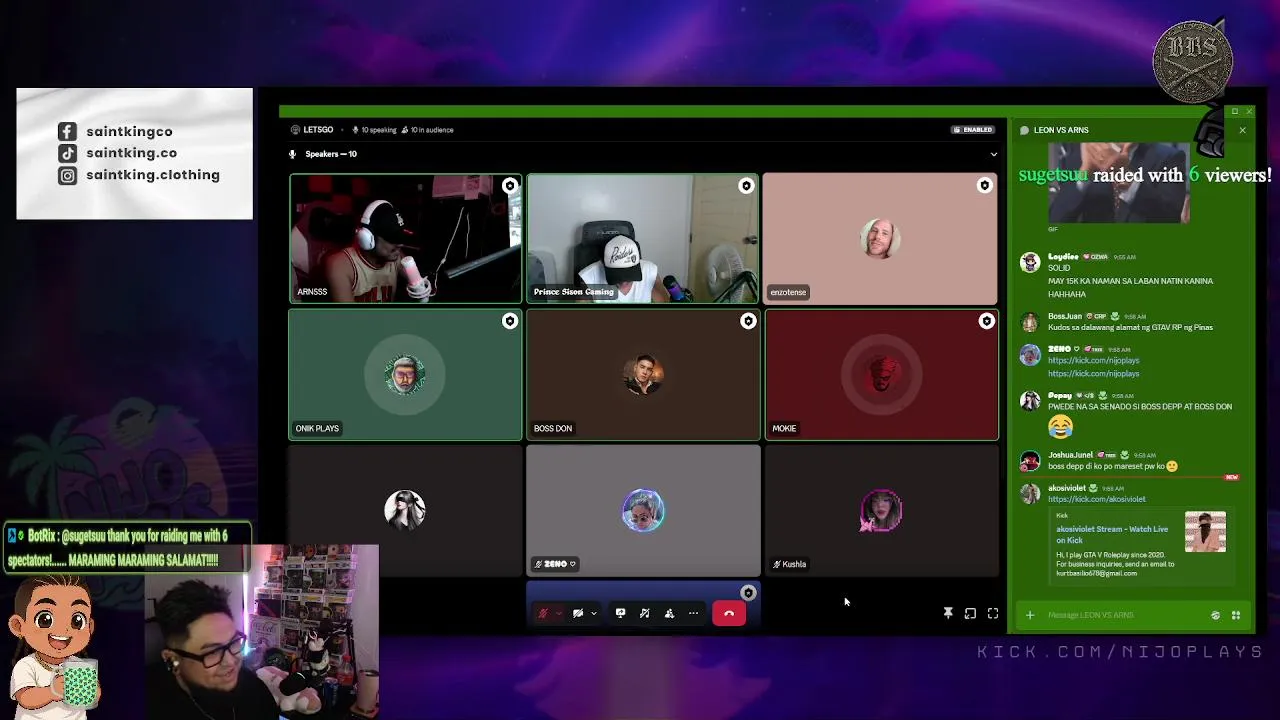Toggle the camera on/off button
1280x720 pixels.
(578, 613)
